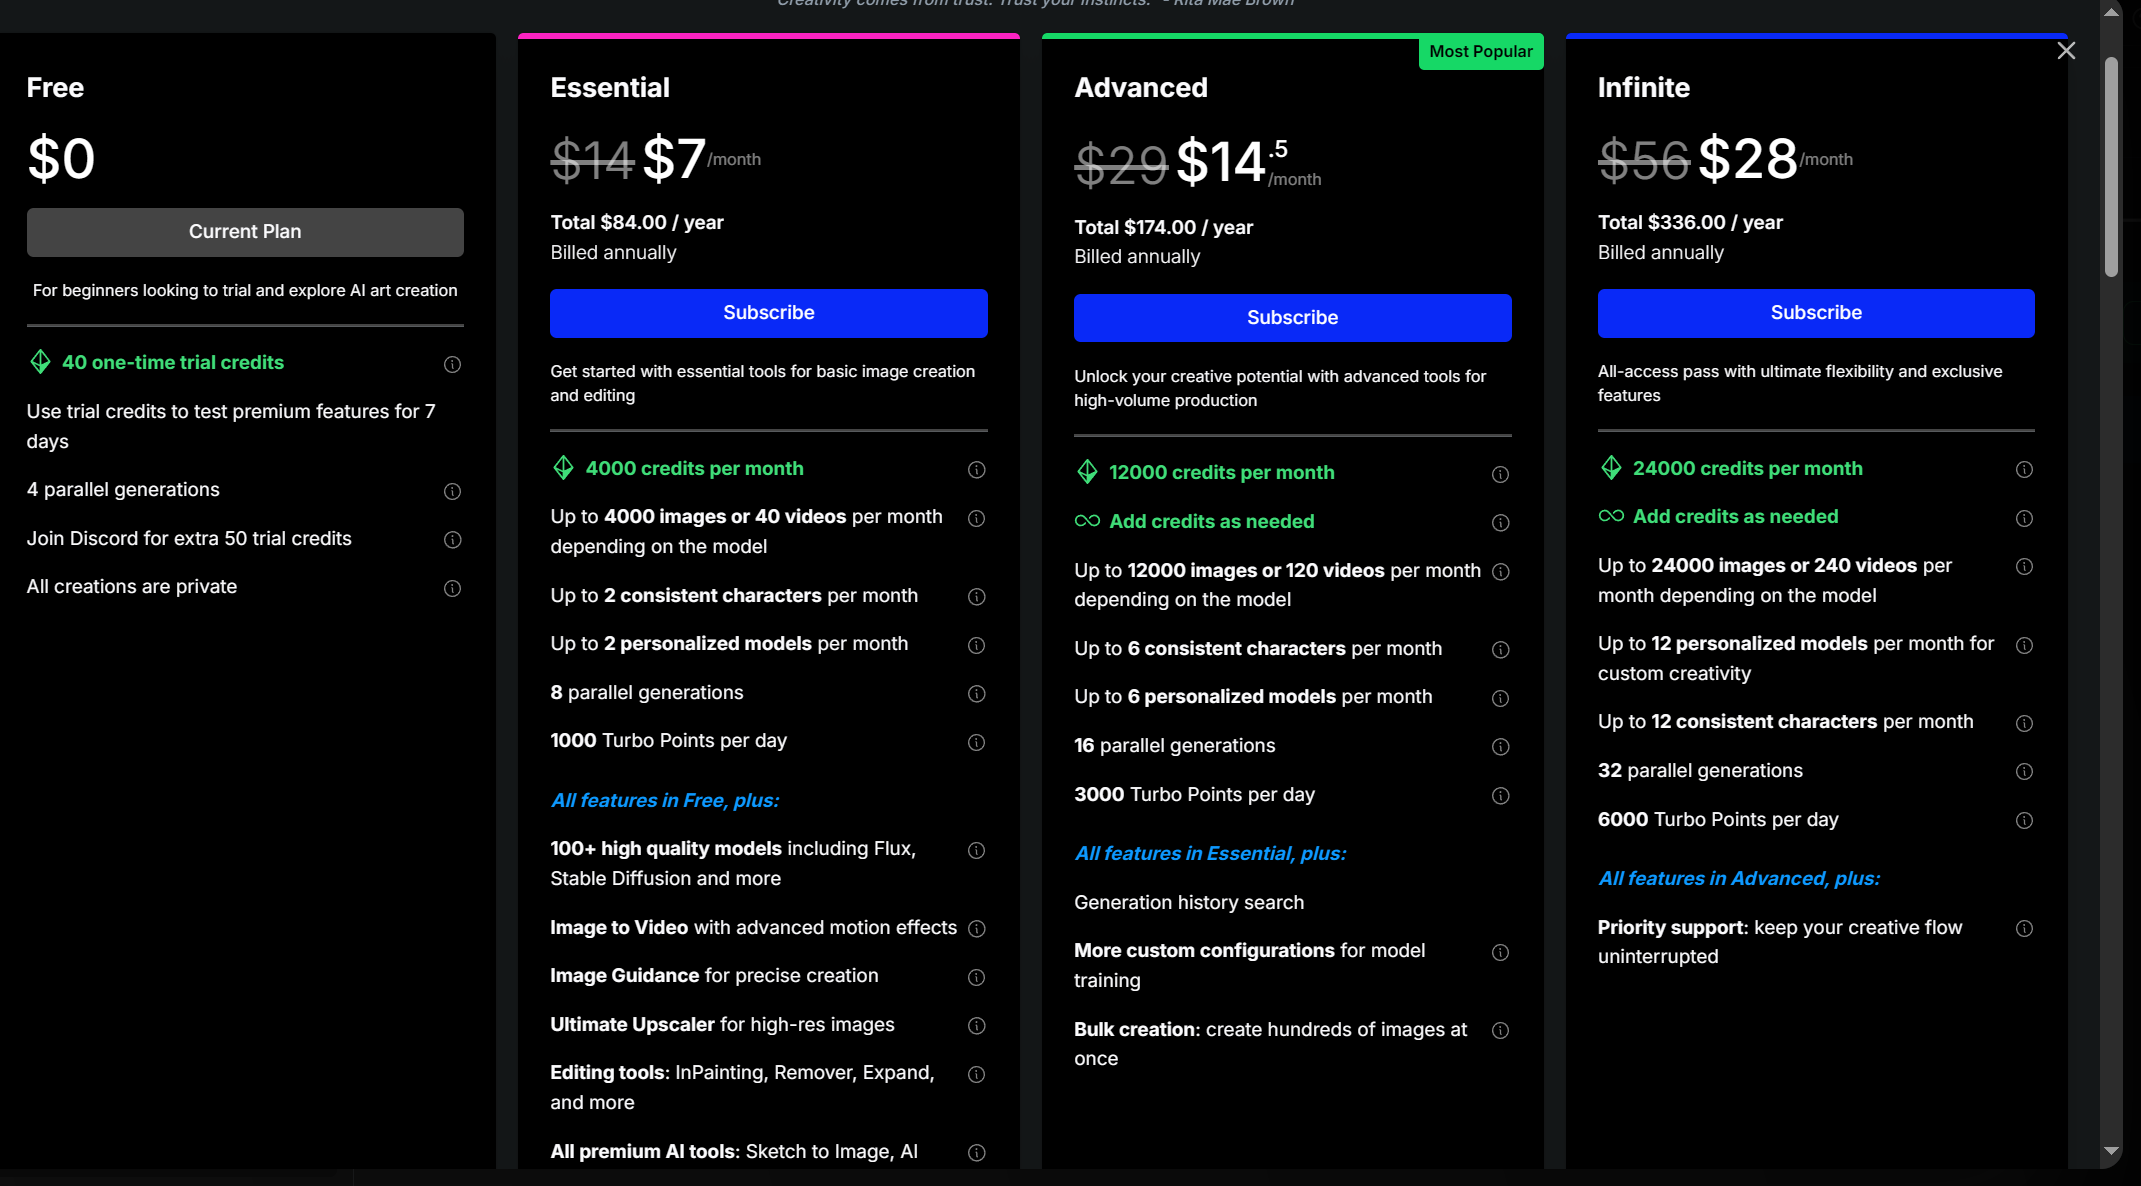This screenshot has width=2141, height=1186.
Task: Open info for 24000 credits per month
Action: [2024, 470]
